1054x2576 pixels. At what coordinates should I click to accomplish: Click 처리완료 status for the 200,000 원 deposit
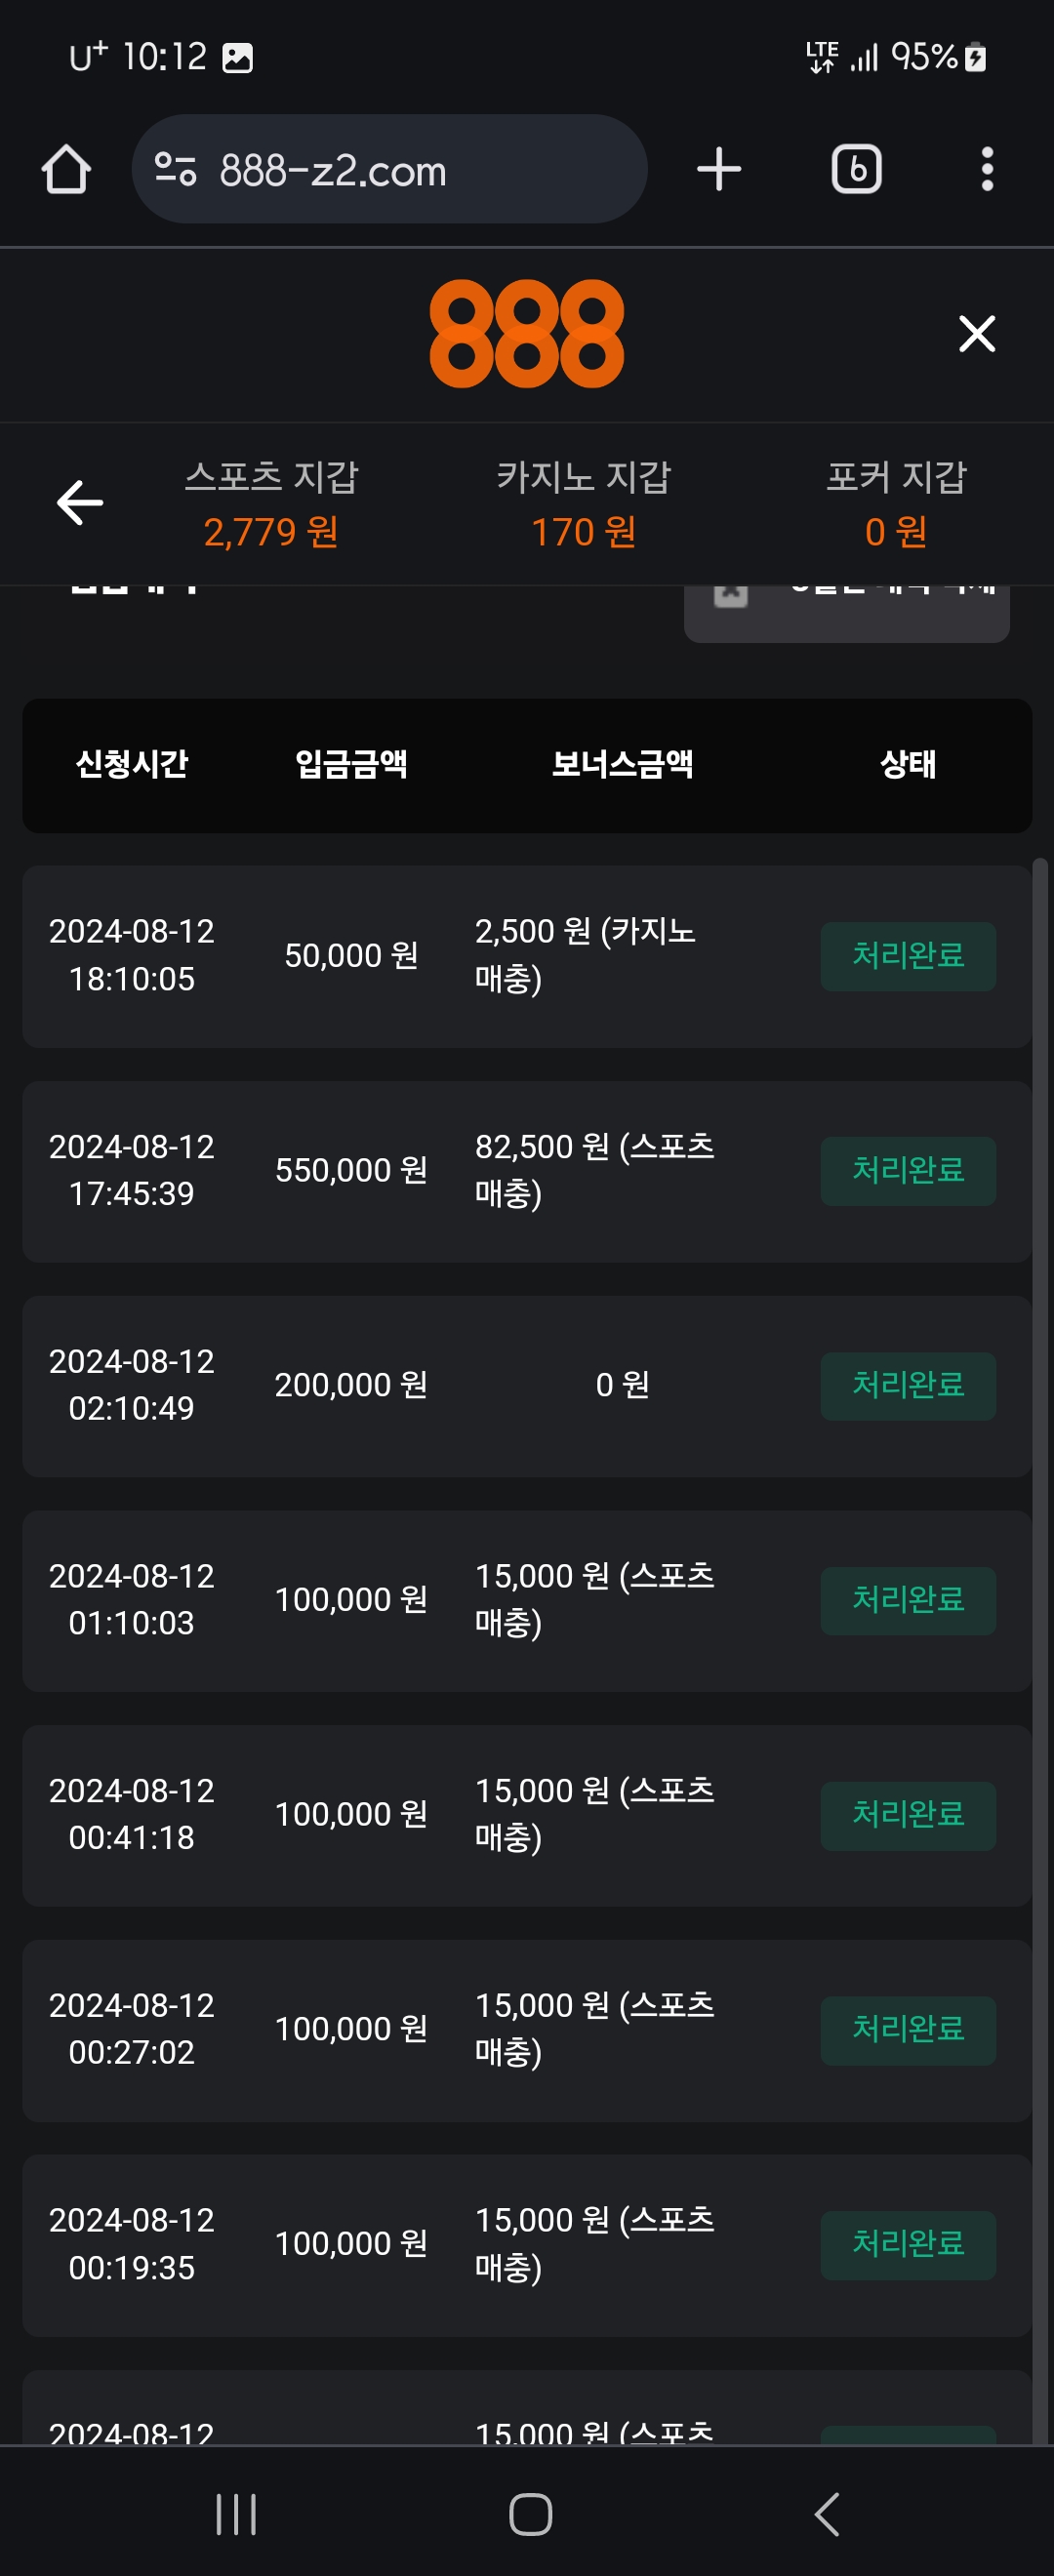[907, 1386]
